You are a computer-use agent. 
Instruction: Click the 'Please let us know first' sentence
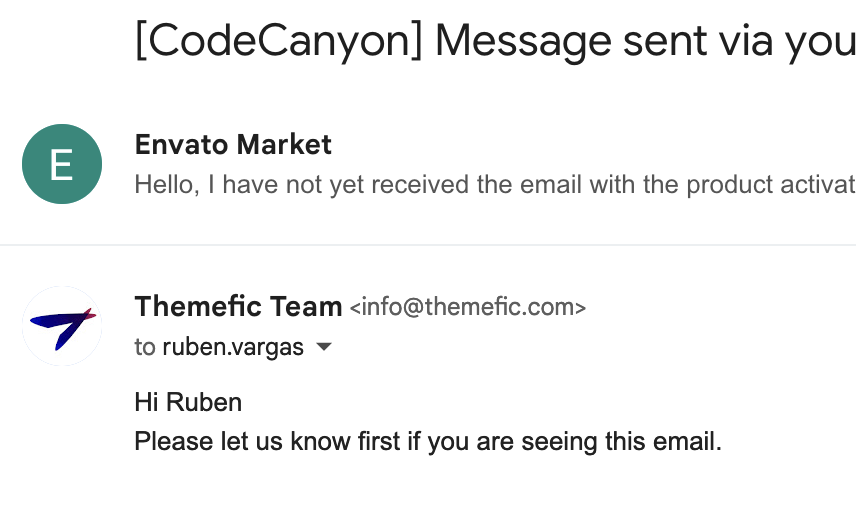(x=429, y=441)
